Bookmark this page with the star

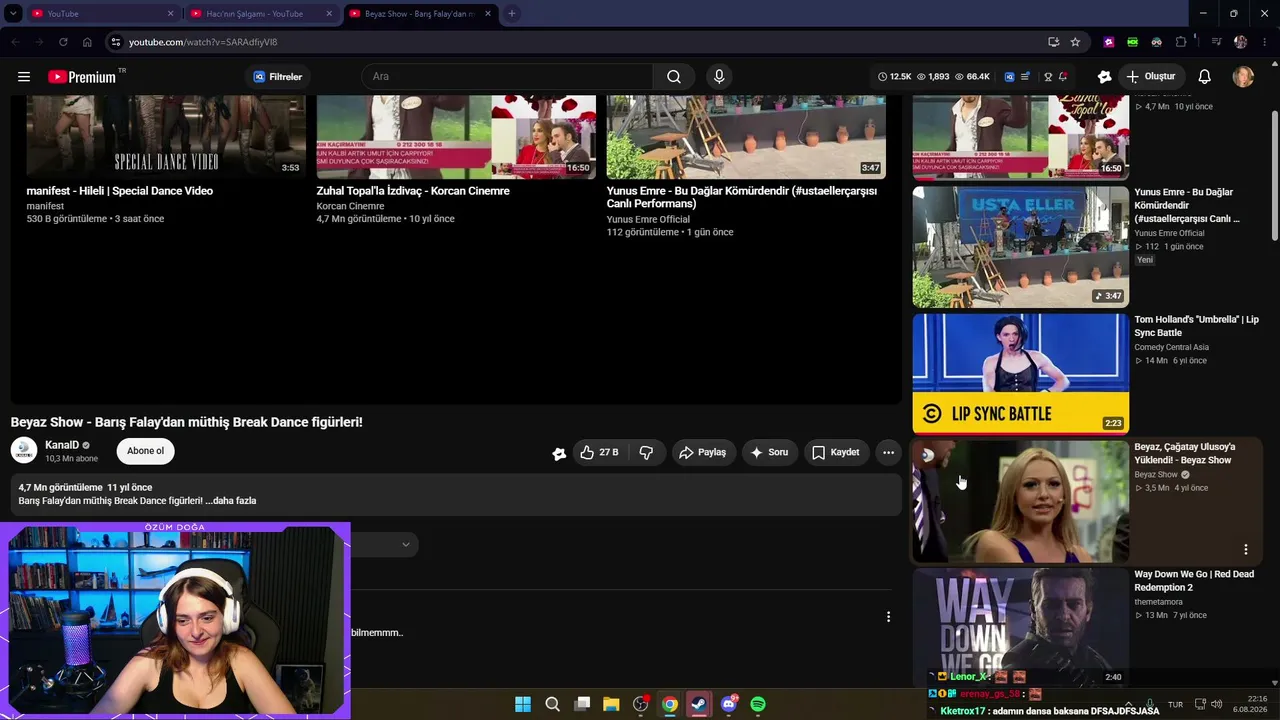pyautogui.click(x=1075, y=42)
